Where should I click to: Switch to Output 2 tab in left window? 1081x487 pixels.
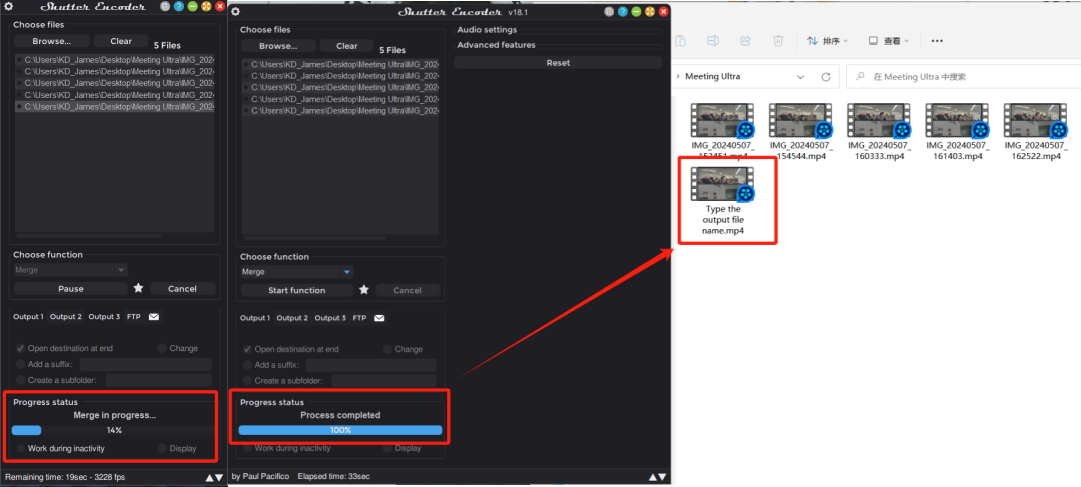tap(65, 317)
